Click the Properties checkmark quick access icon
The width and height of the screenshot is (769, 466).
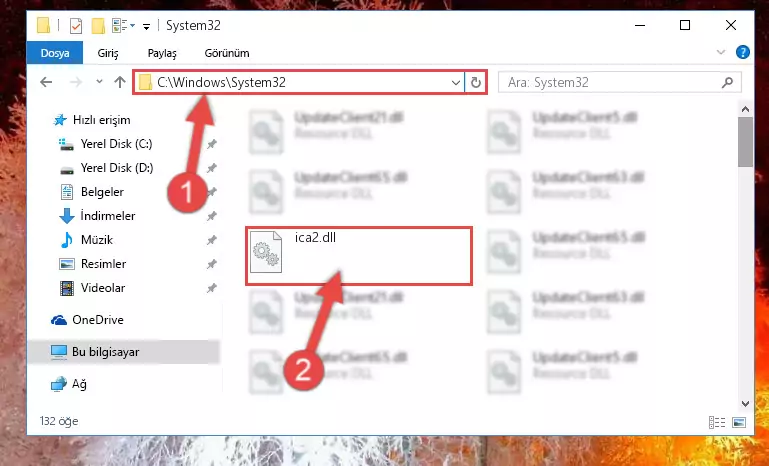click(76, 26)
